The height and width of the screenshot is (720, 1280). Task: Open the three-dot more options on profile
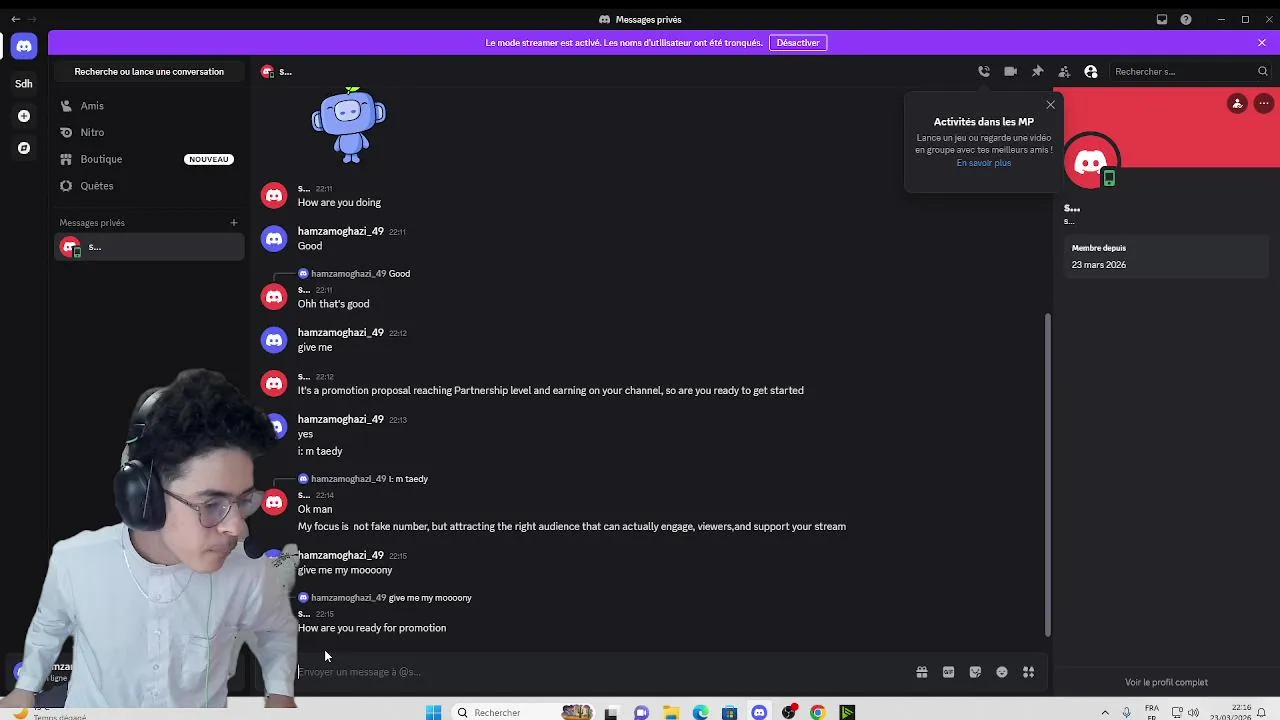(1264, 103)
